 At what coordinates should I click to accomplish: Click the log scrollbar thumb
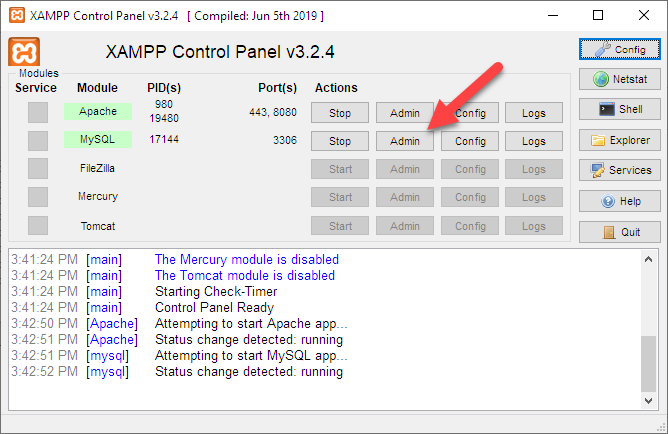[648, 364]
